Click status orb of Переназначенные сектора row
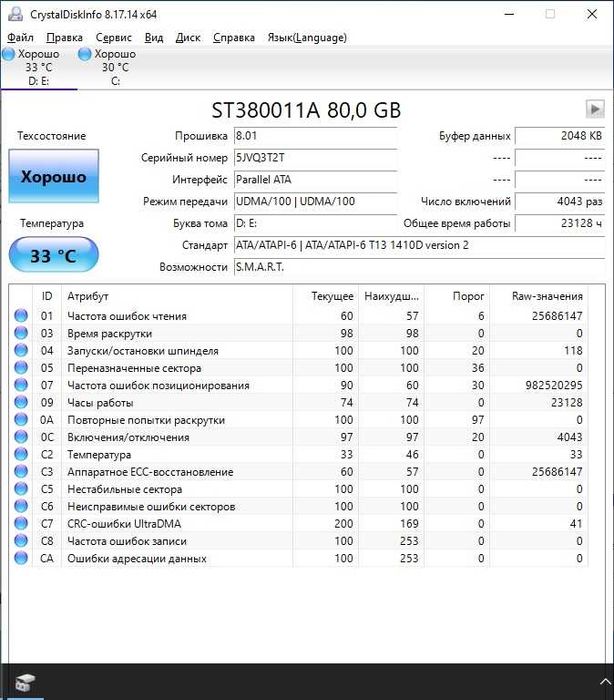The image size is (614, 700). (21, 367)
